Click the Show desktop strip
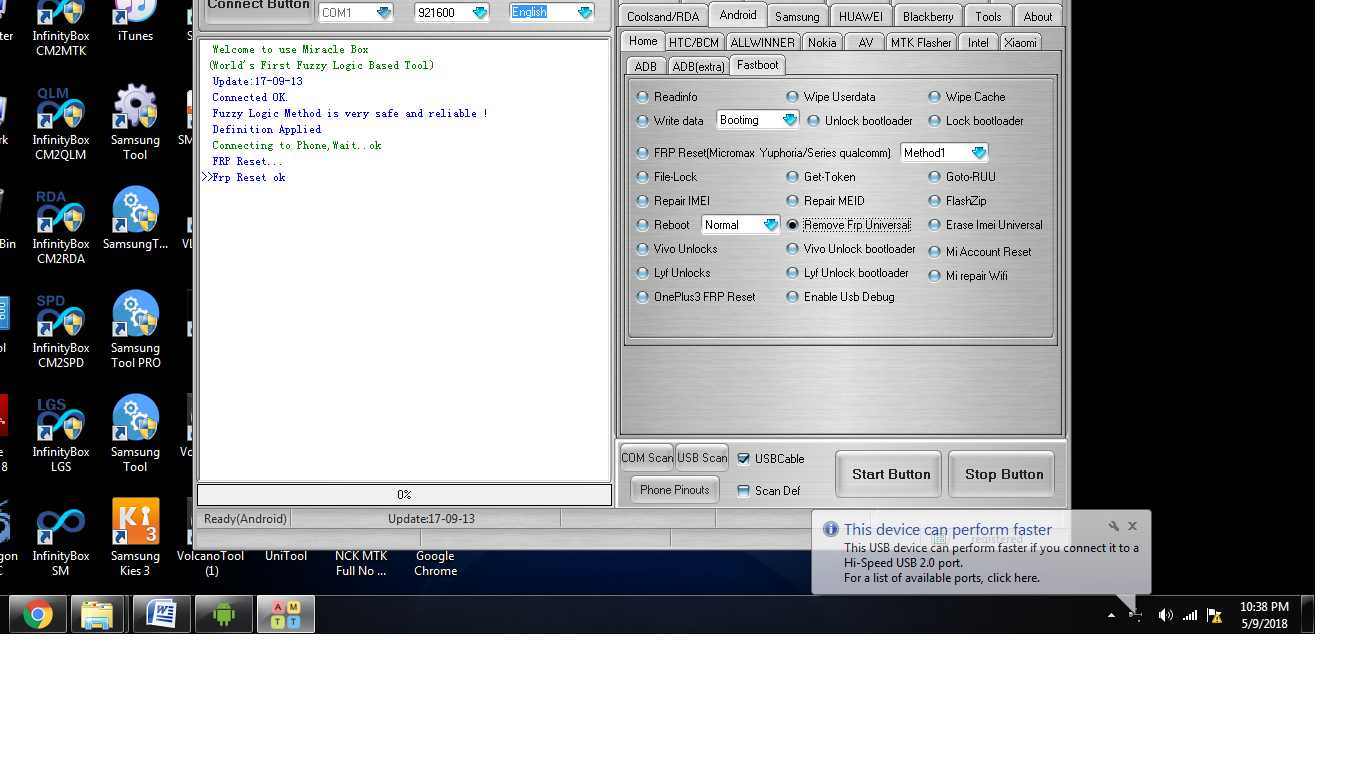The image size is (1366, 768). point(1308,614)
